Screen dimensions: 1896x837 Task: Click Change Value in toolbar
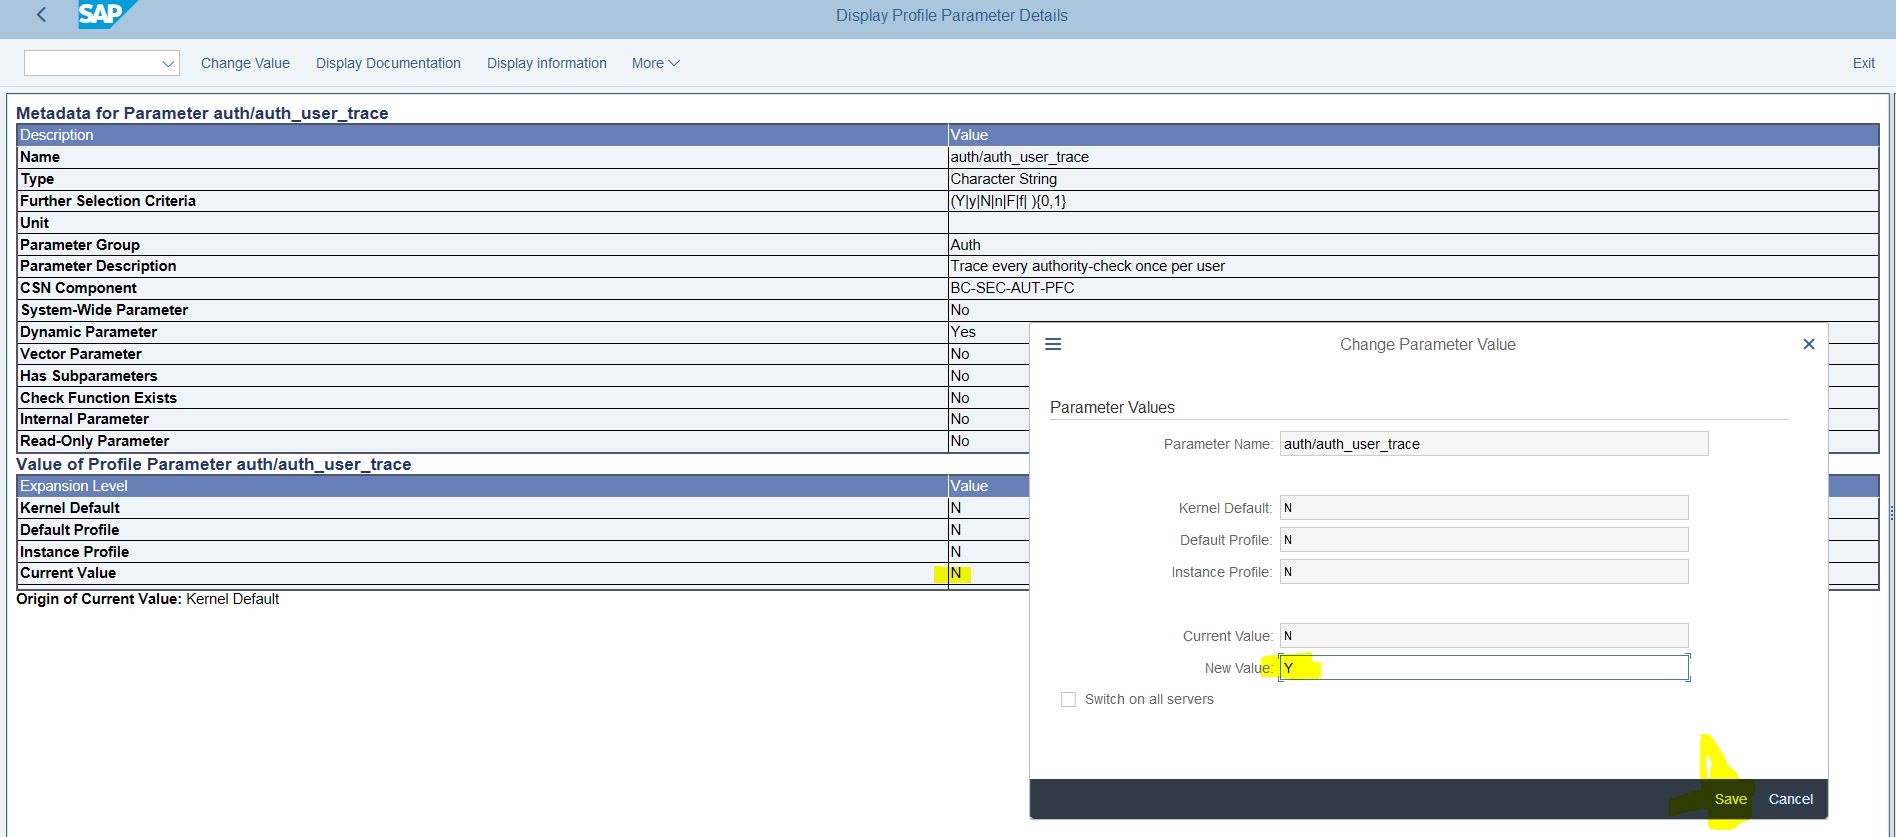[245, 63]
